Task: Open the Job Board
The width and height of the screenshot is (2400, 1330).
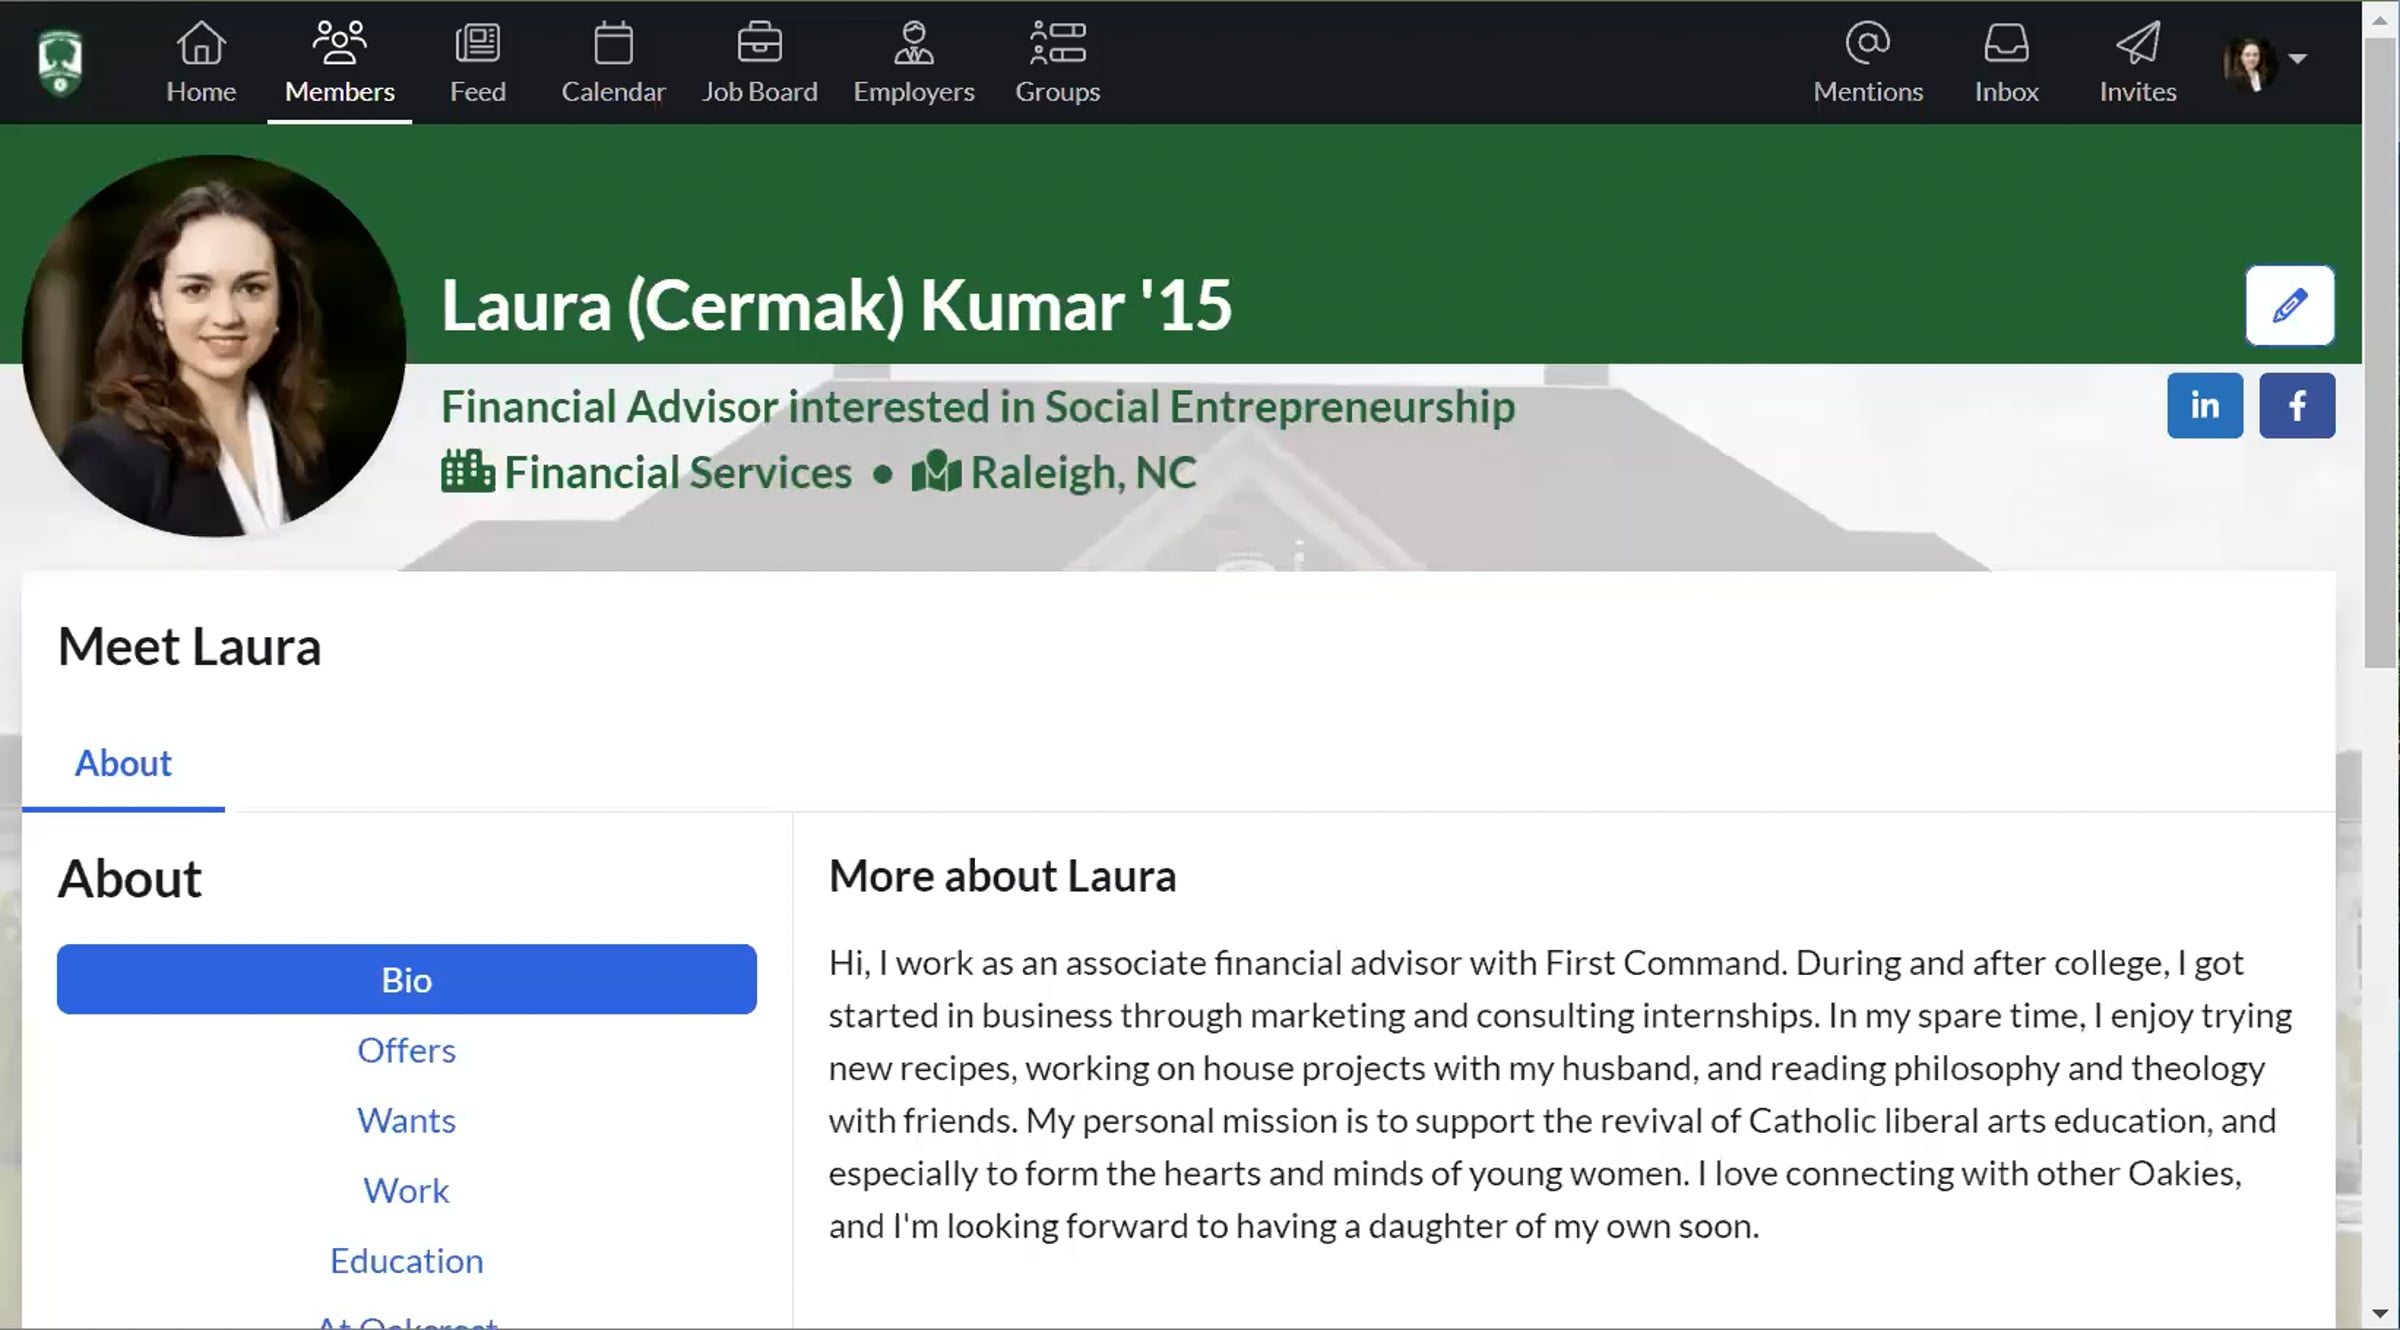Action: tap(759, 62)
